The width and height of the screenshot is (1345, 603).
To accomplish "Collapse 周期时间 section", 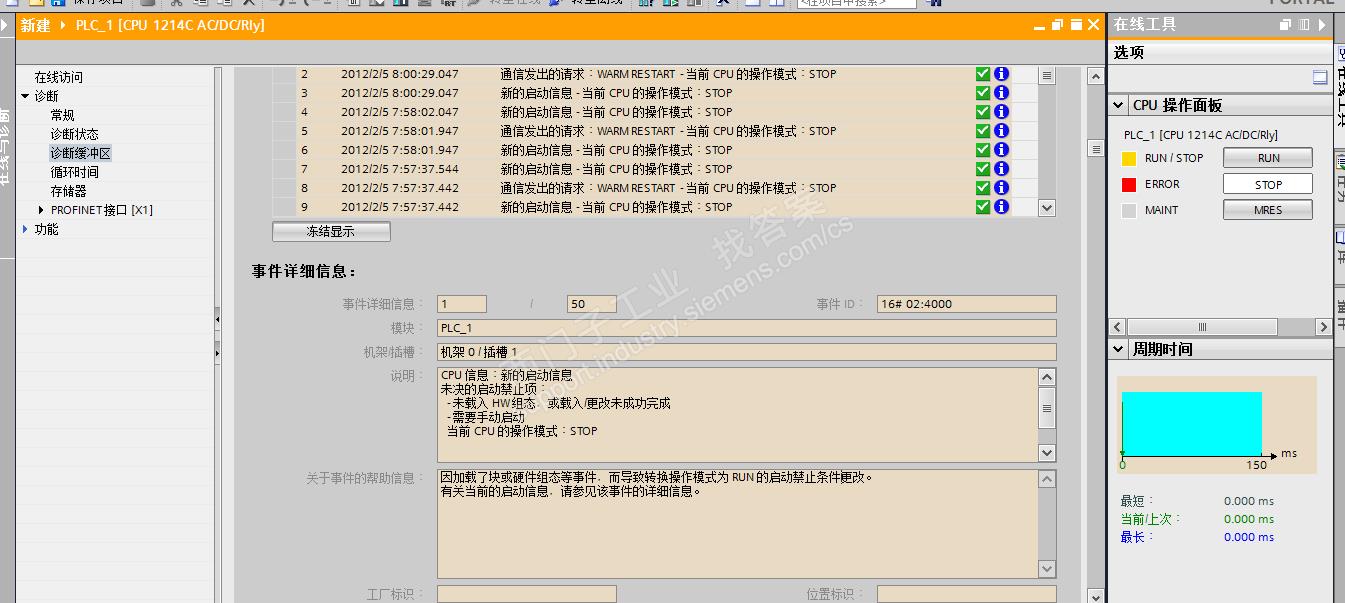I will pos(1119,349).
